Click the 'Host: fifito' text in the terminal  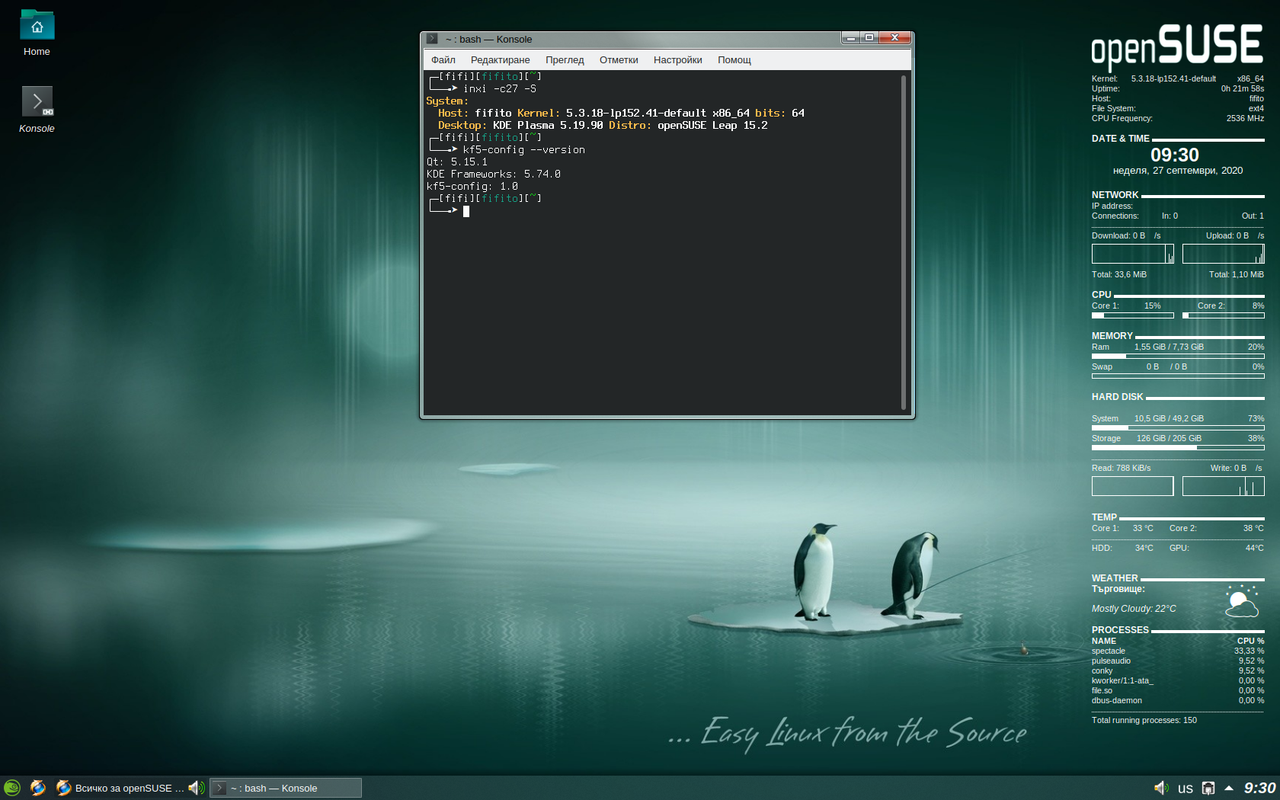click(475, 113)
